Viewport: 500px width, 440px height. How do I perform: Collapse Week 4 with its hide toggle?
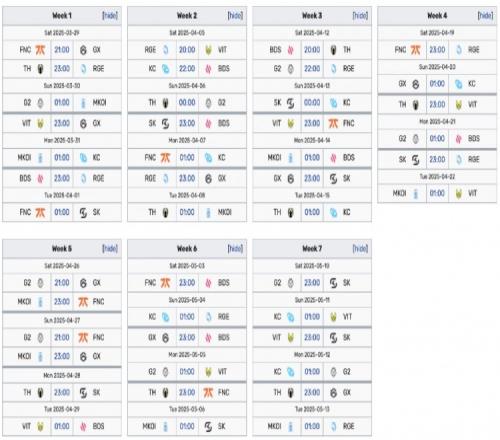pyautogui.click(x=485, y=15)
